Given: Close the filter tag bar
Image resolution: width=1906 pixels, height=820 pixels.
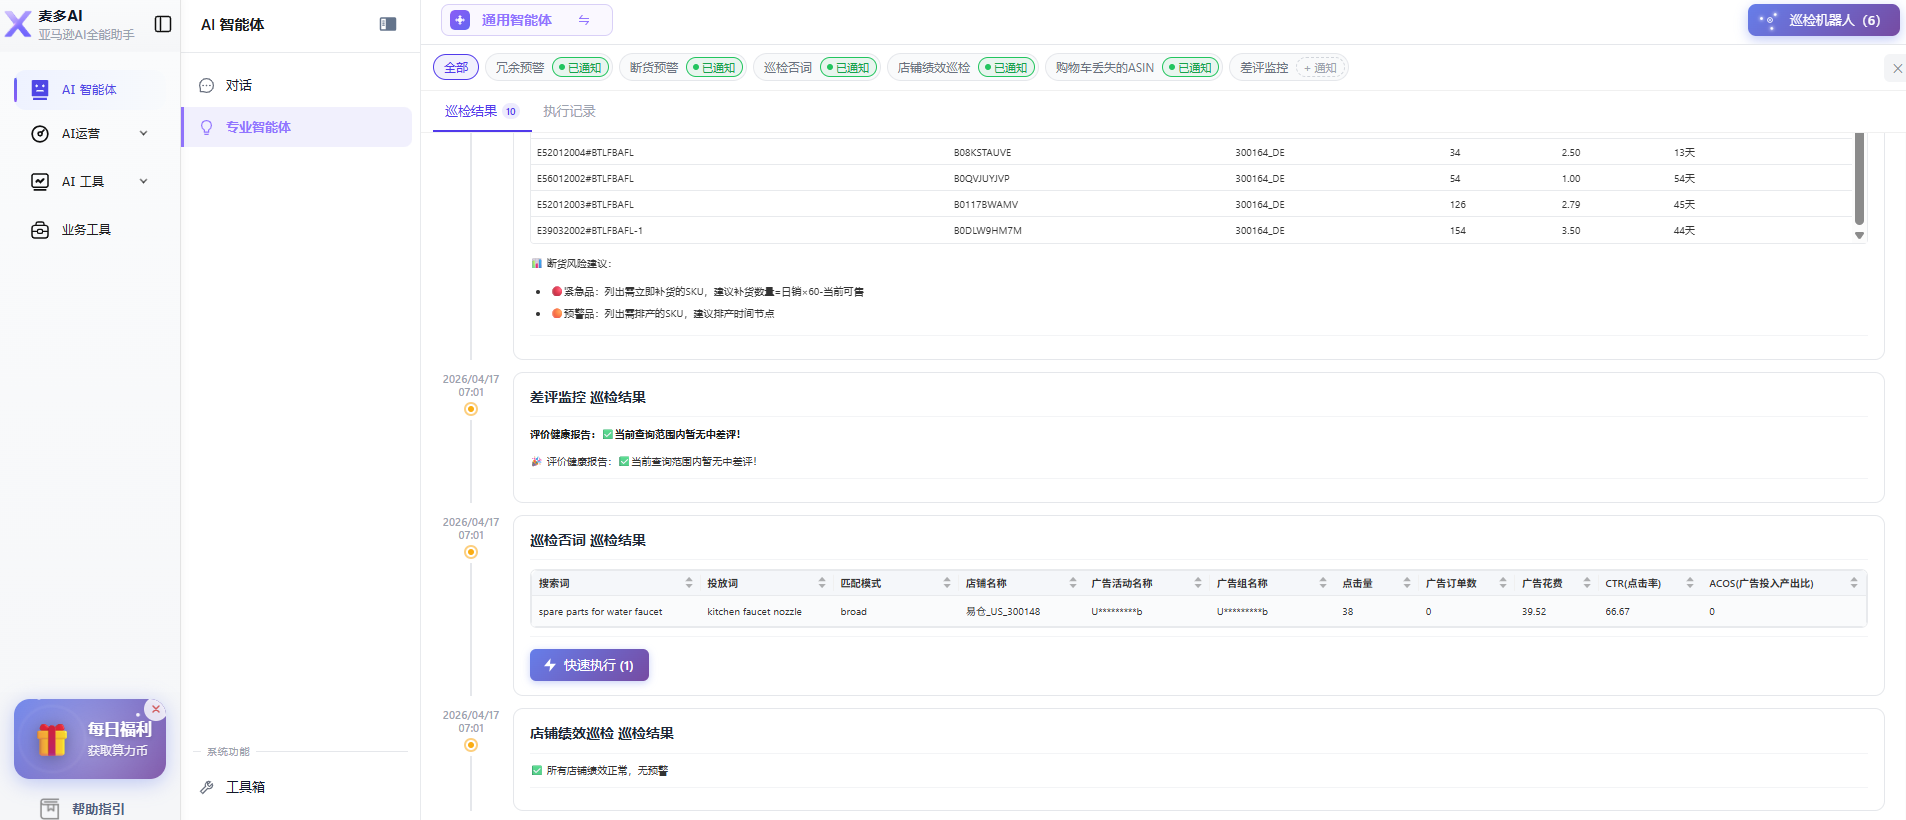Looking at the screenshot, I should point(1896,68).
